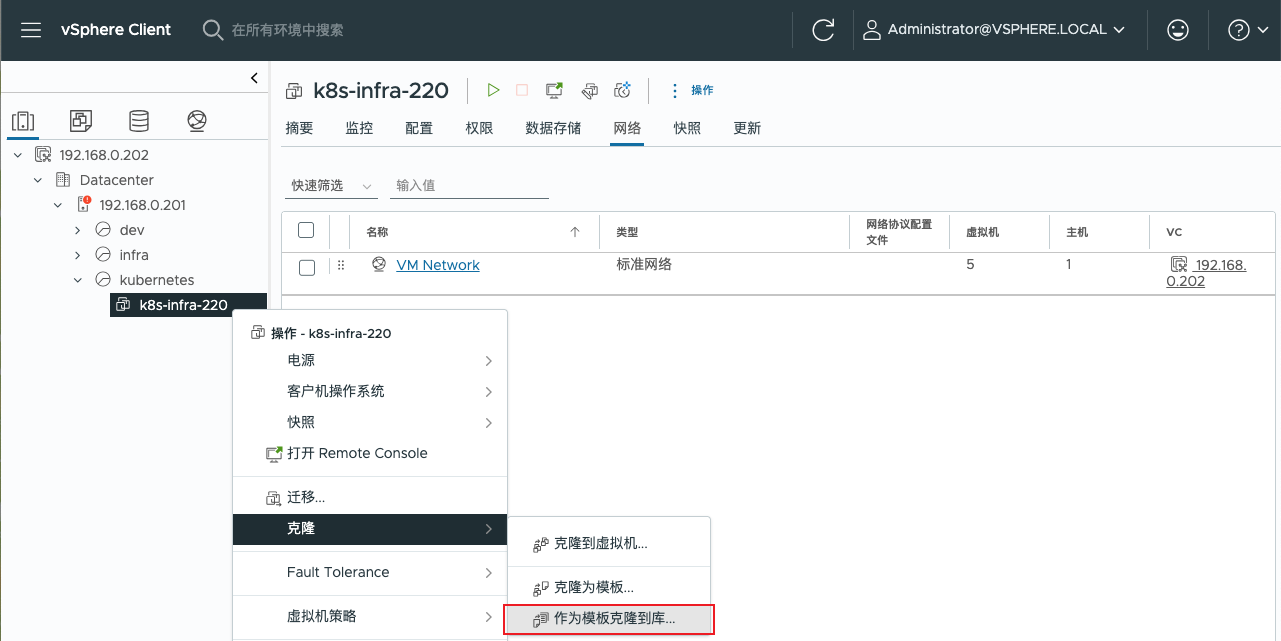Focus the 输入值 filter field

point(468,186)
